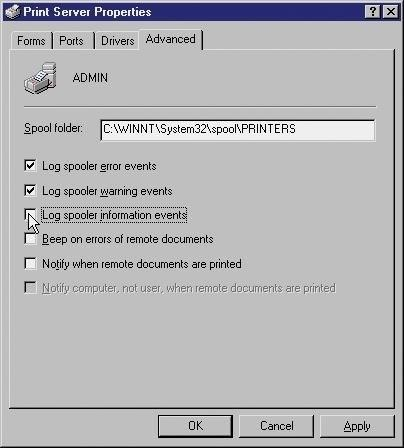Close the Print Server Properties dialog
This screenshot has height=448, width=404.
(391, 12)
